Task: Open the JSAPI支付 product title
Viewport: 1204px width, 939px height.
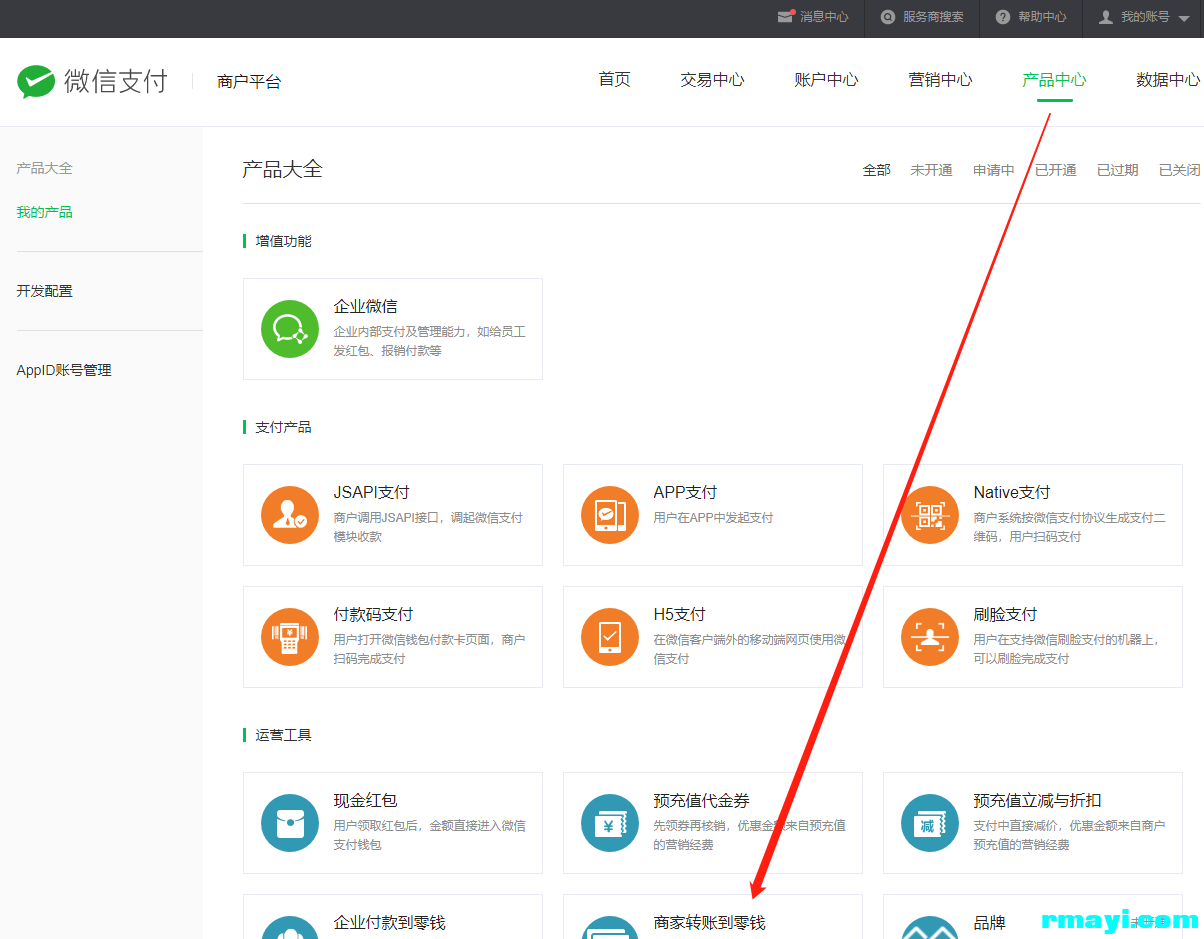Action: [372, 492]
